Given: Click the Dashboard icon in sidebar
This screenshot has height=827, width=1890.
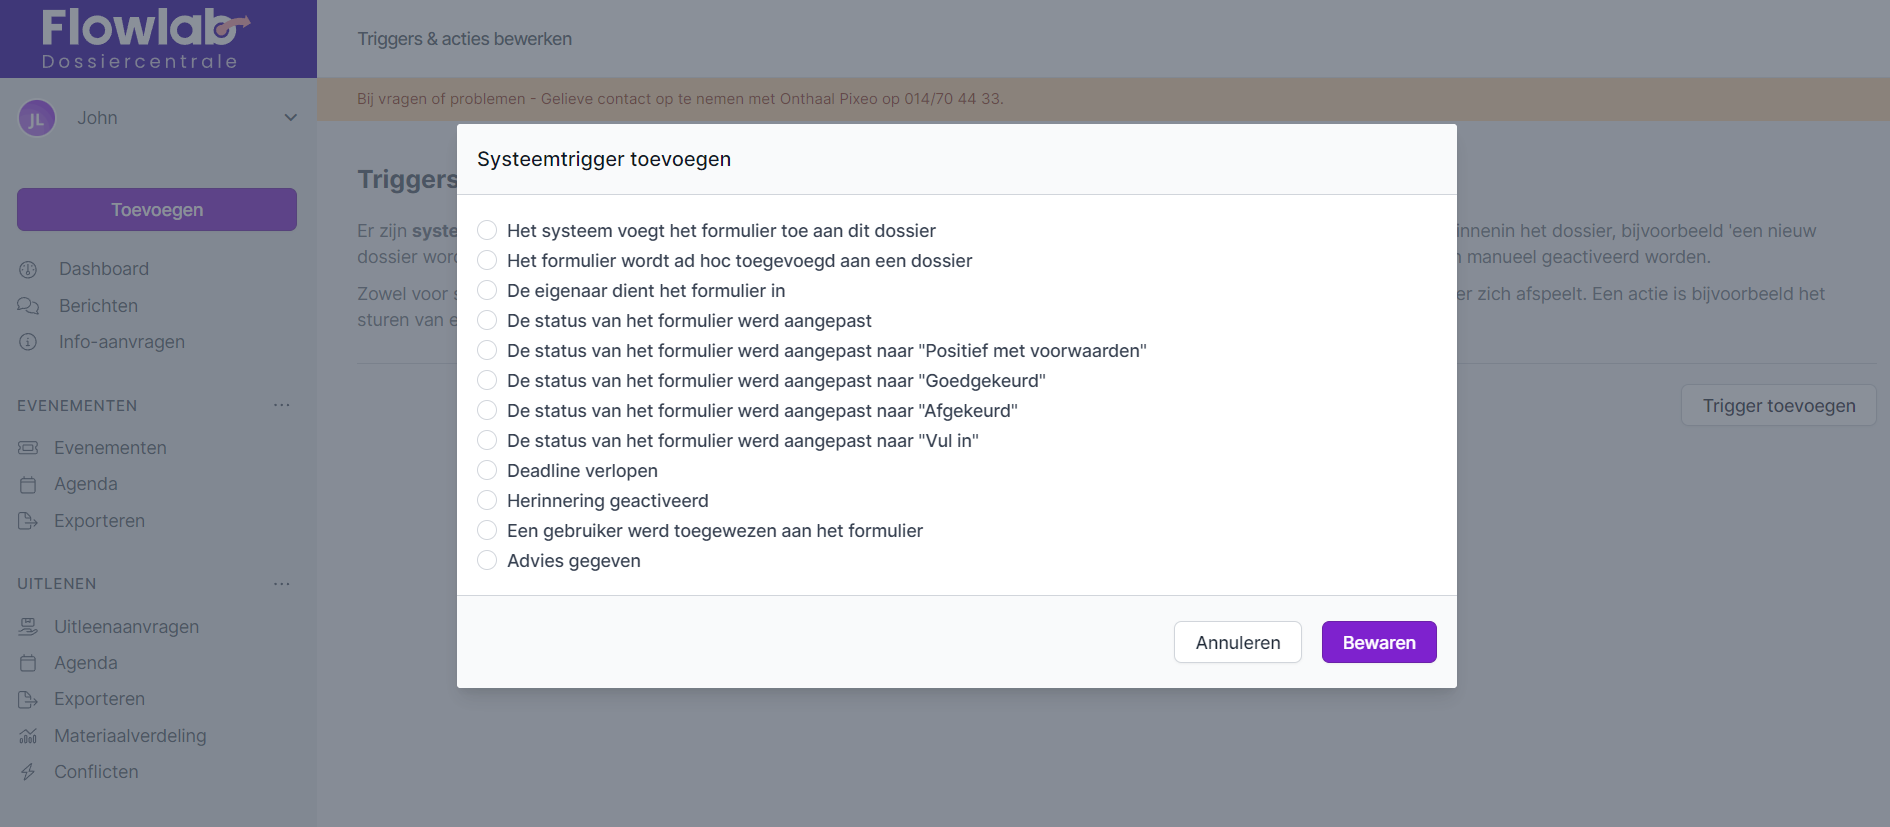Looking at the screenshot, I should [28, 269].
